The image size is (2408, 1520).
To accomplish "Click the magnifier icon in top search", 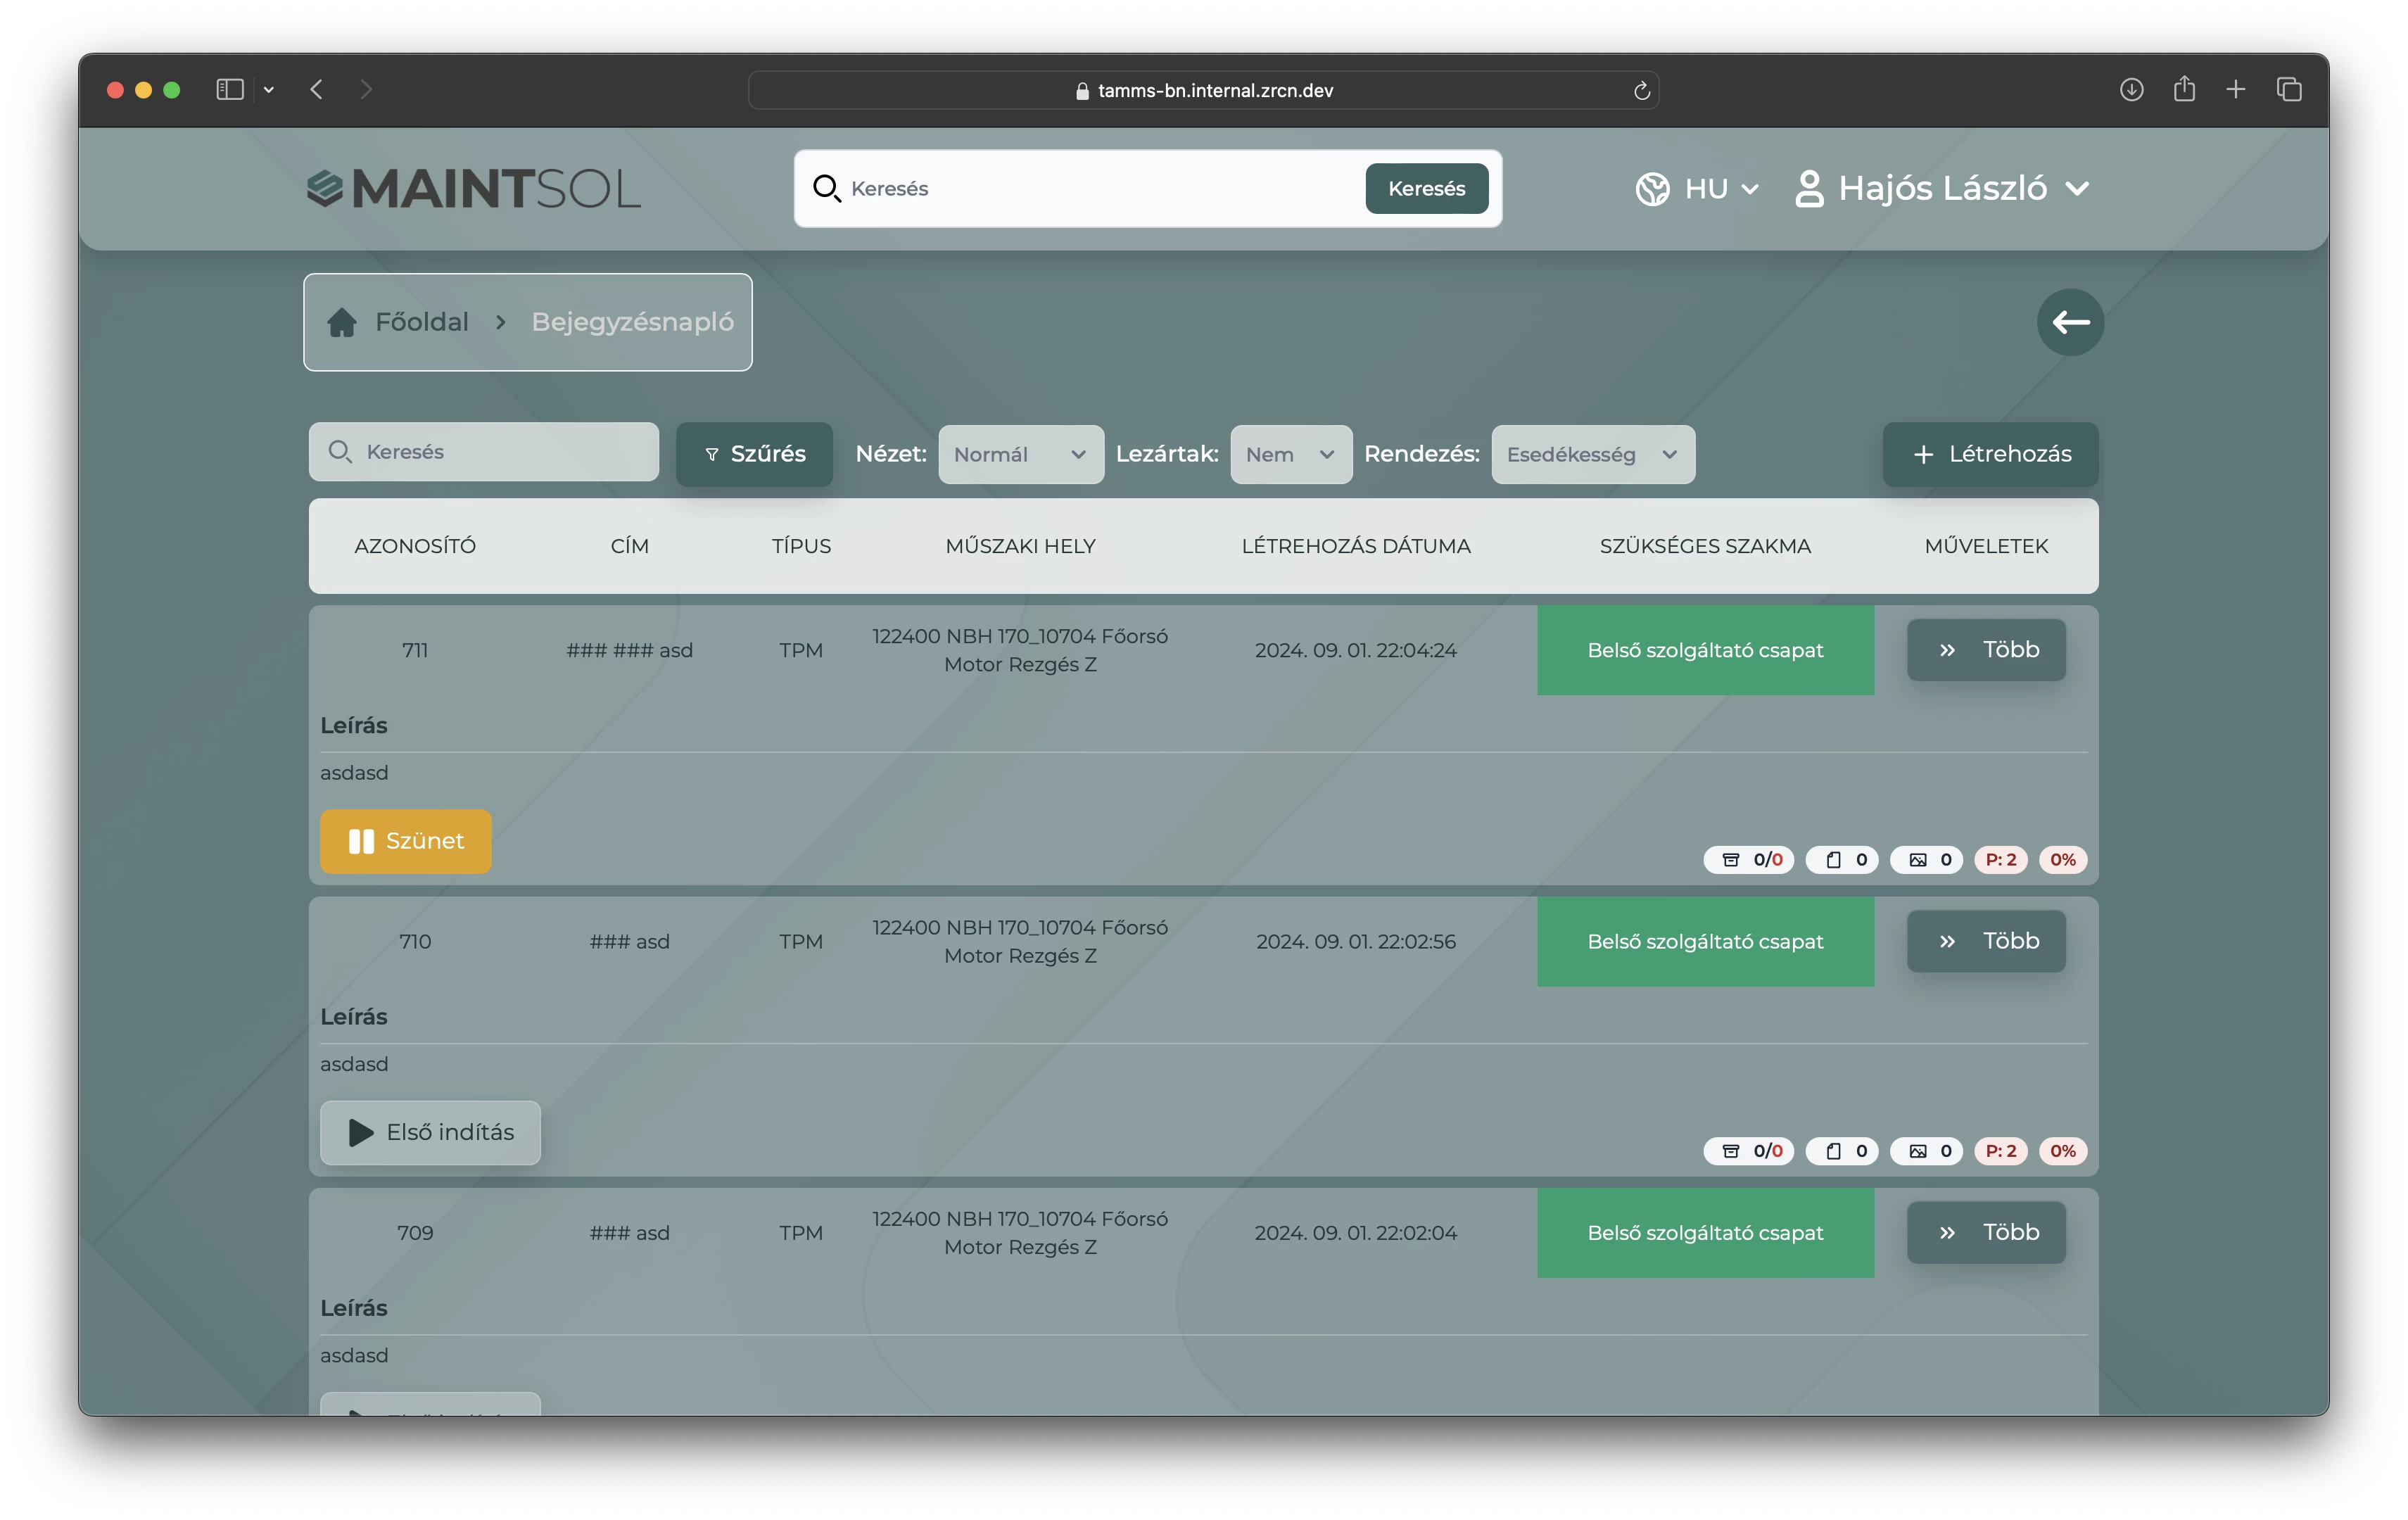I will click(x=826, y=188).
